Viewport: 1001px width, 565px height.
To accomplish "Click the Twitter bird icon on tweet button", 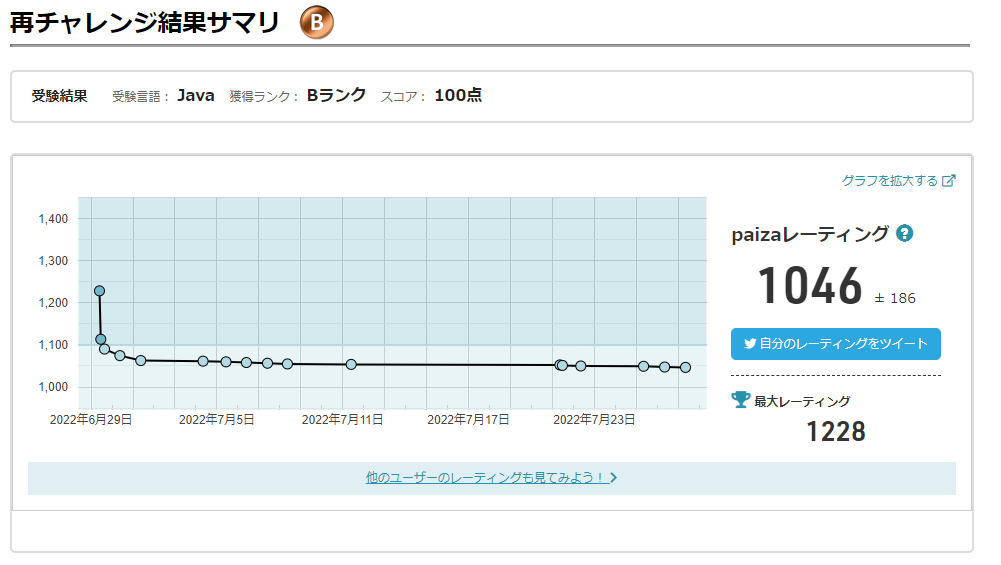I will (x=750, y=344).
